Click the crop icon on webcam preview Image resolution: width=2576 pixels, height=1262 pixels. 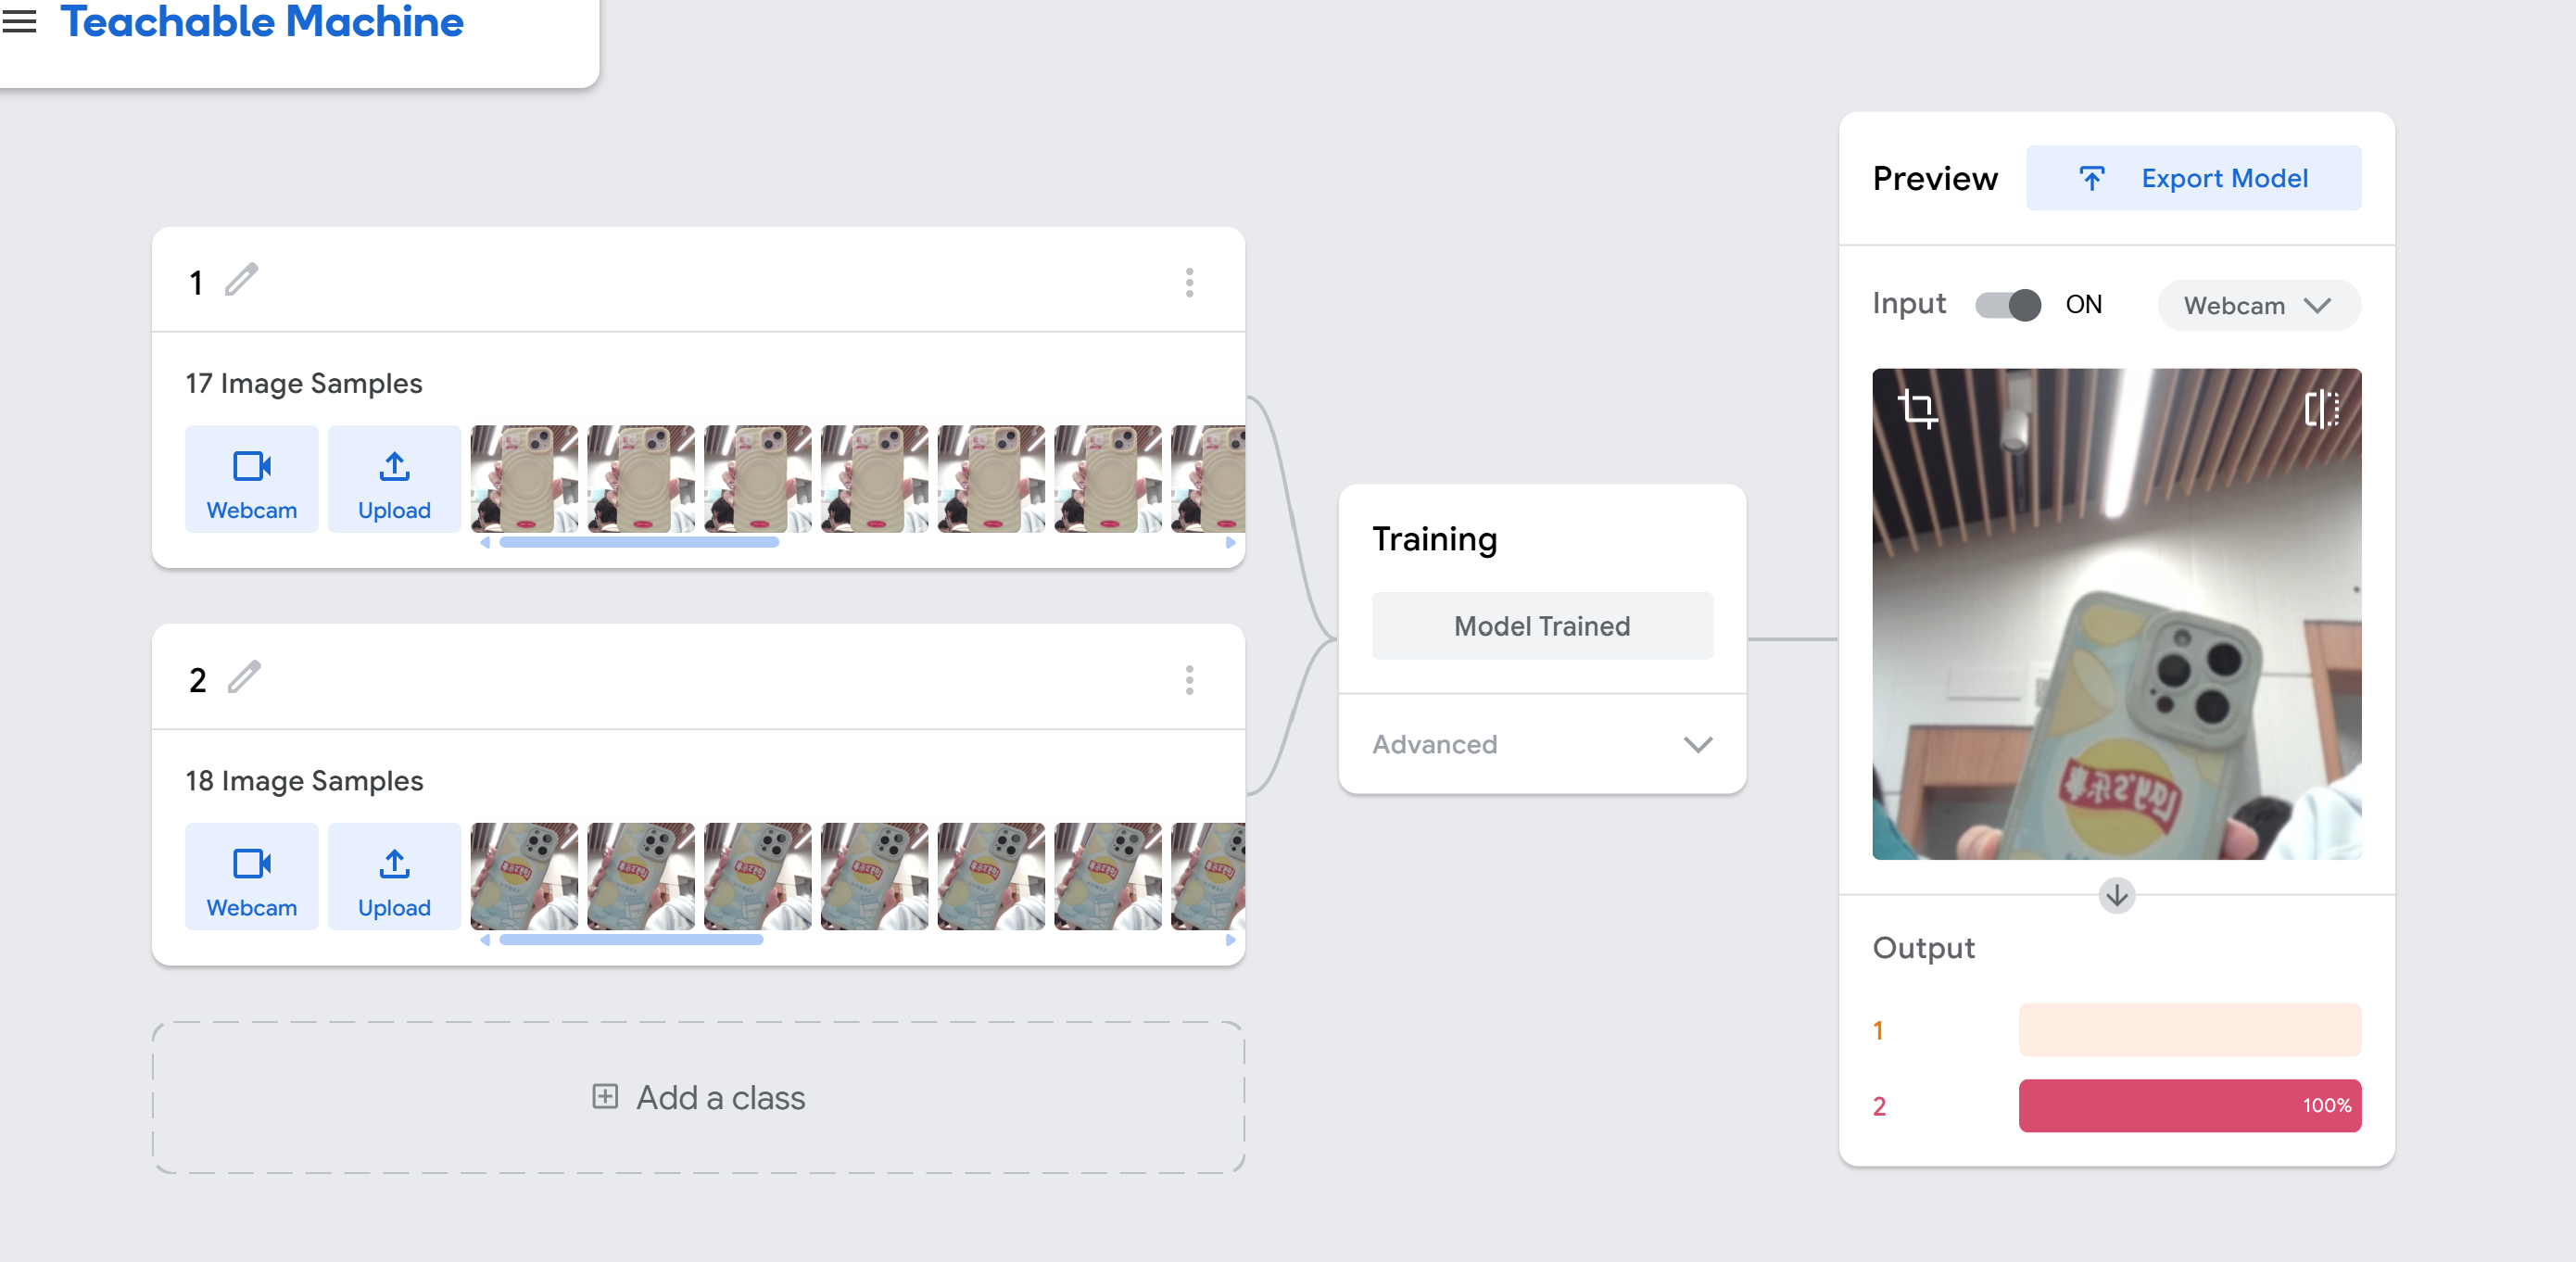point(1917,408)
